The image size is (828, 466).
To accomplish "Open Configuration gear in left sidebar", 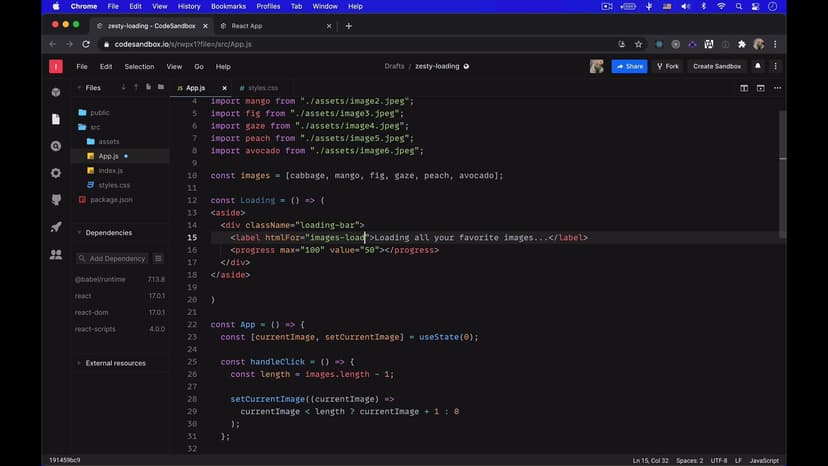I will [56, 173].
